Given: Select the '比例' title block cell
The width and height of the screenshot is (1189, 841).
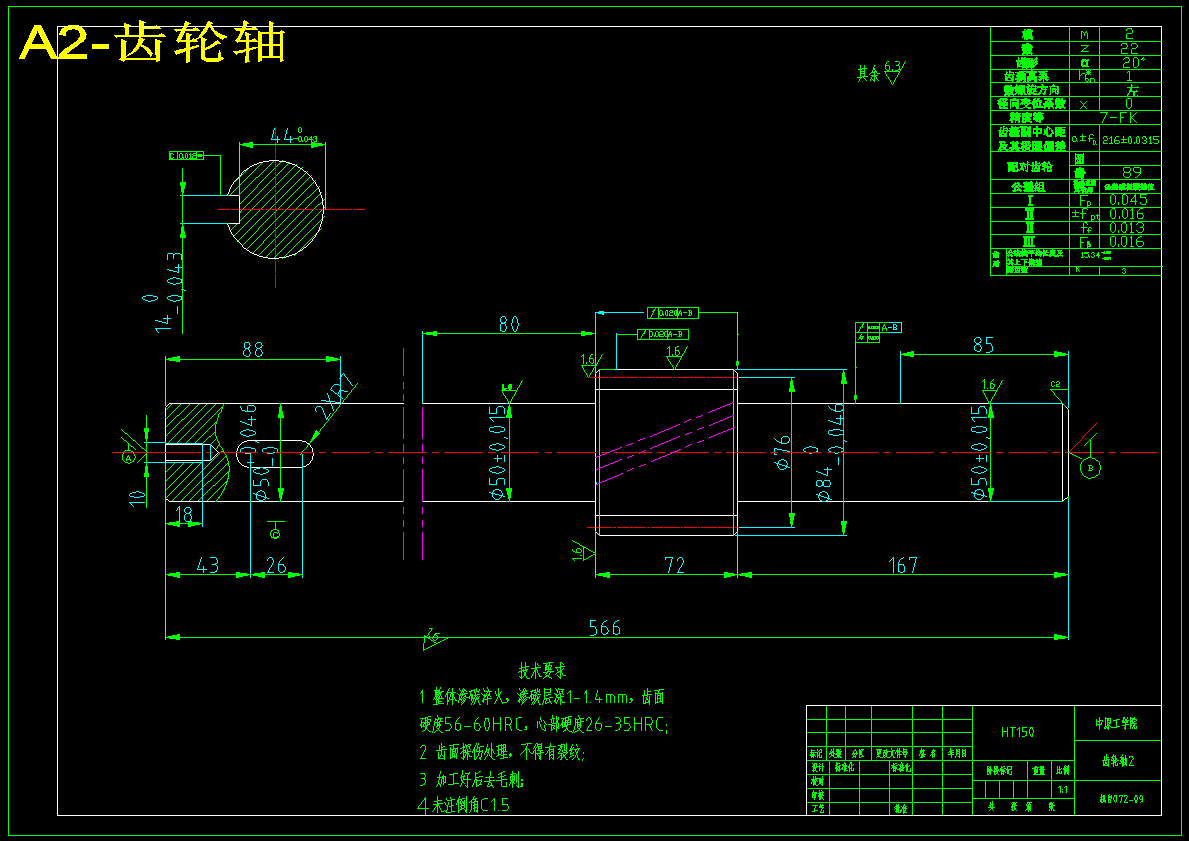Looking at the screenshot, I should click(x=1063, y=770).
